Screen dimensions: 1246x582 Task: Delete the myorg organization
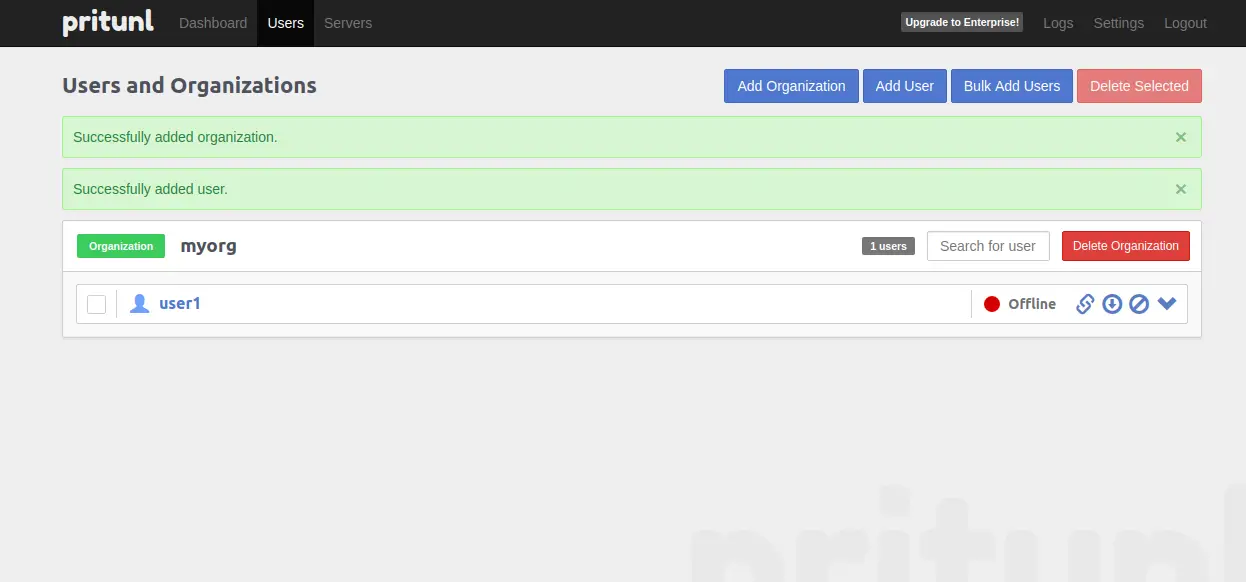(1126, 246)
